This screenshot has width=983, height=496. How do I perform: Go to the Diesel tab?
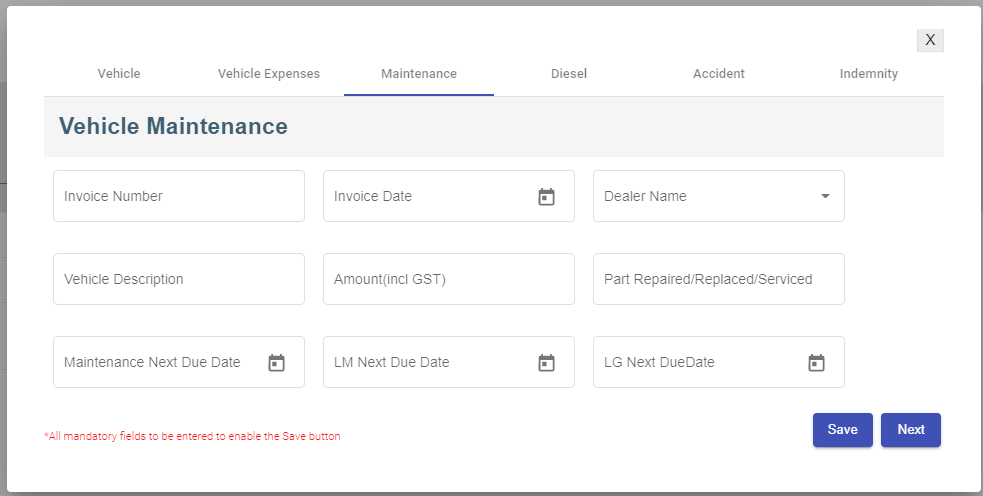tap(569, 74)
